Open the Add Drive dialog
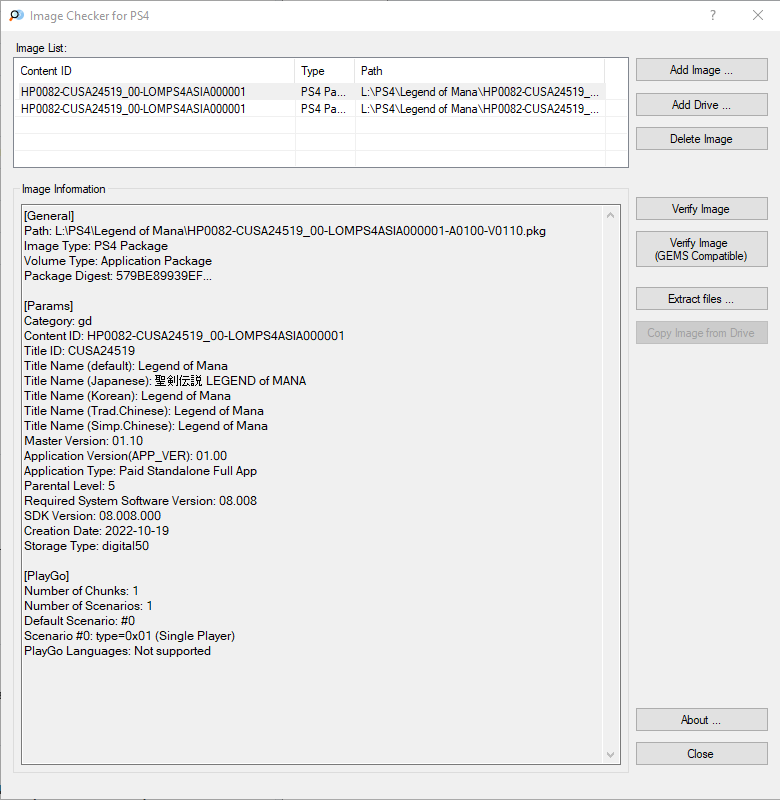The height and width of the screenshot is (800, 780). pyautogui.click(x=701, y=105)
